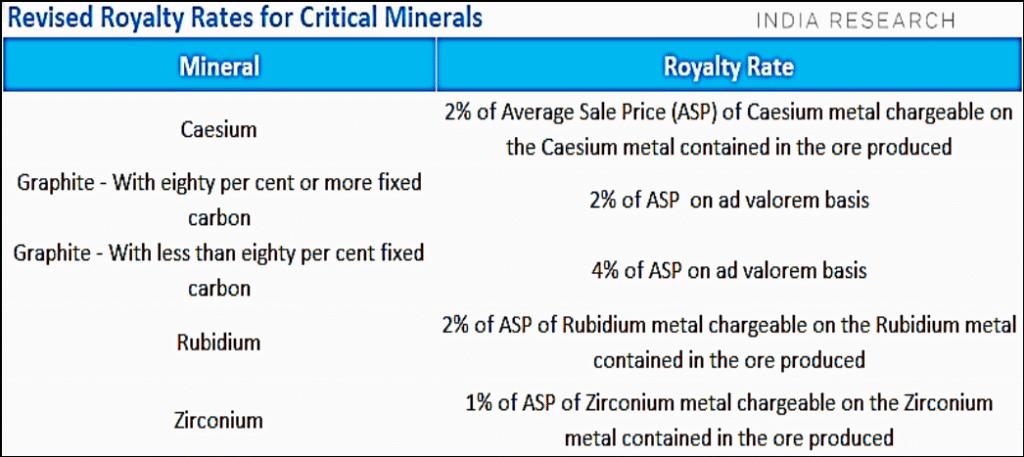
Task: Click 'Graphite - With less than eighty per cent' cell
Action: point(219,270)
